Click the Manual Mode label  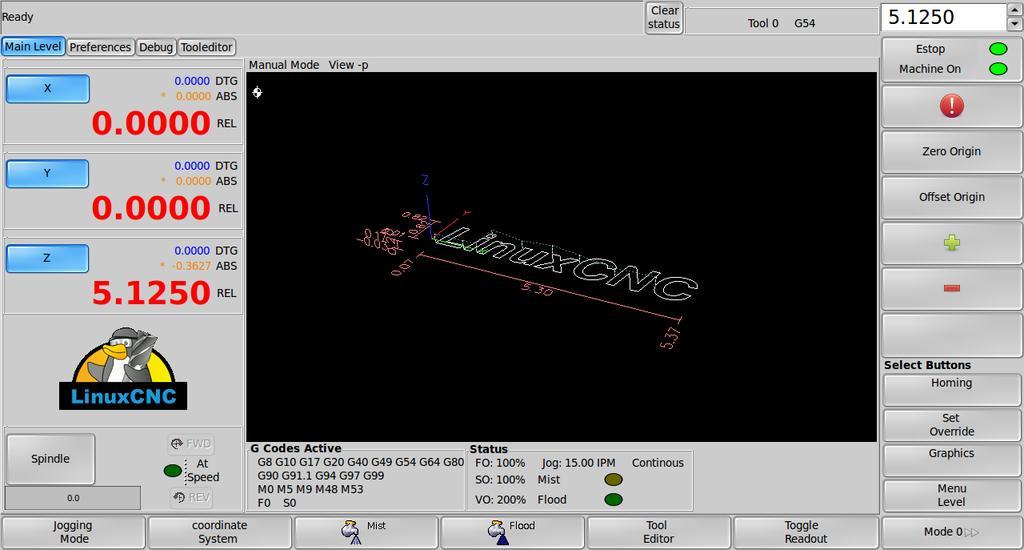point(284,65)
